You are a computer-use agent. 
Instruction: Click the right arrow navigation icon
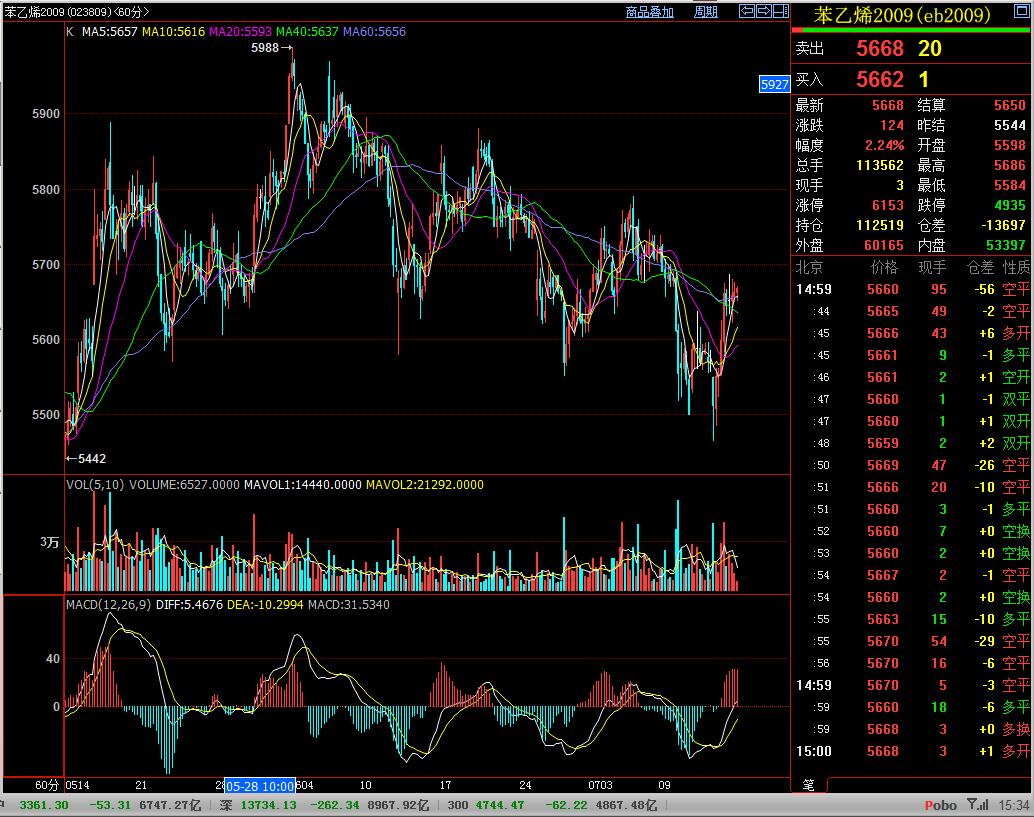tap(764, 11)
